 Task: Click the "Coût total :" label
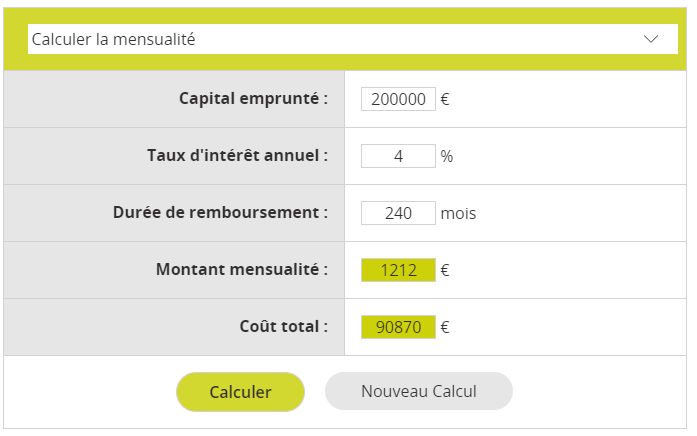[284, 326]
